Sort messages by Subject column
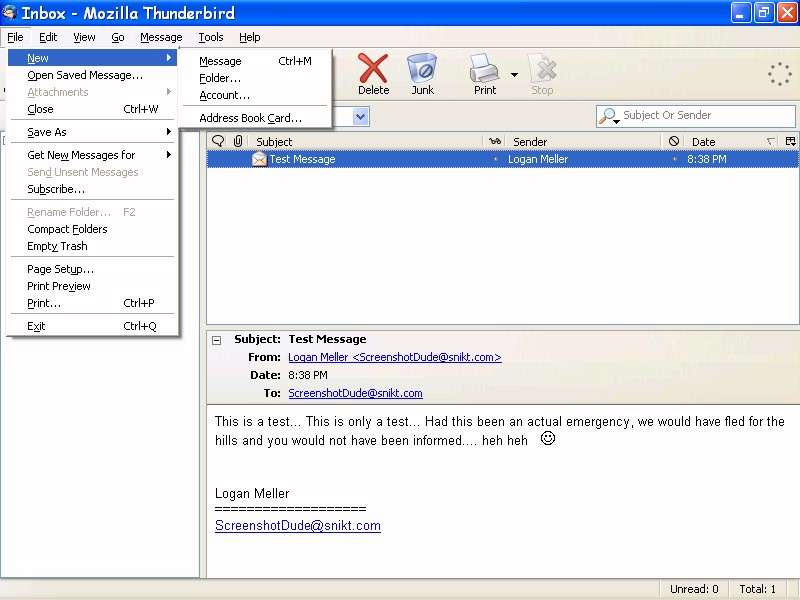The width and height of the screenshot is (800, 600). pyautogui.click(x=367, y=141)
